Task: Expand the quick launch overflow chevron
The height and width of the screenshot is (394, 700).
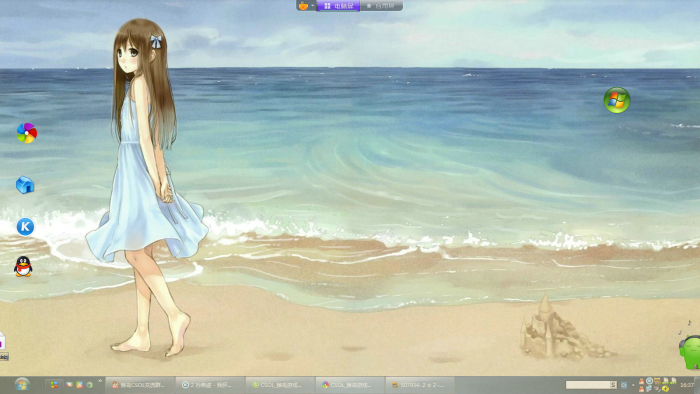Action: coord(100,381)
